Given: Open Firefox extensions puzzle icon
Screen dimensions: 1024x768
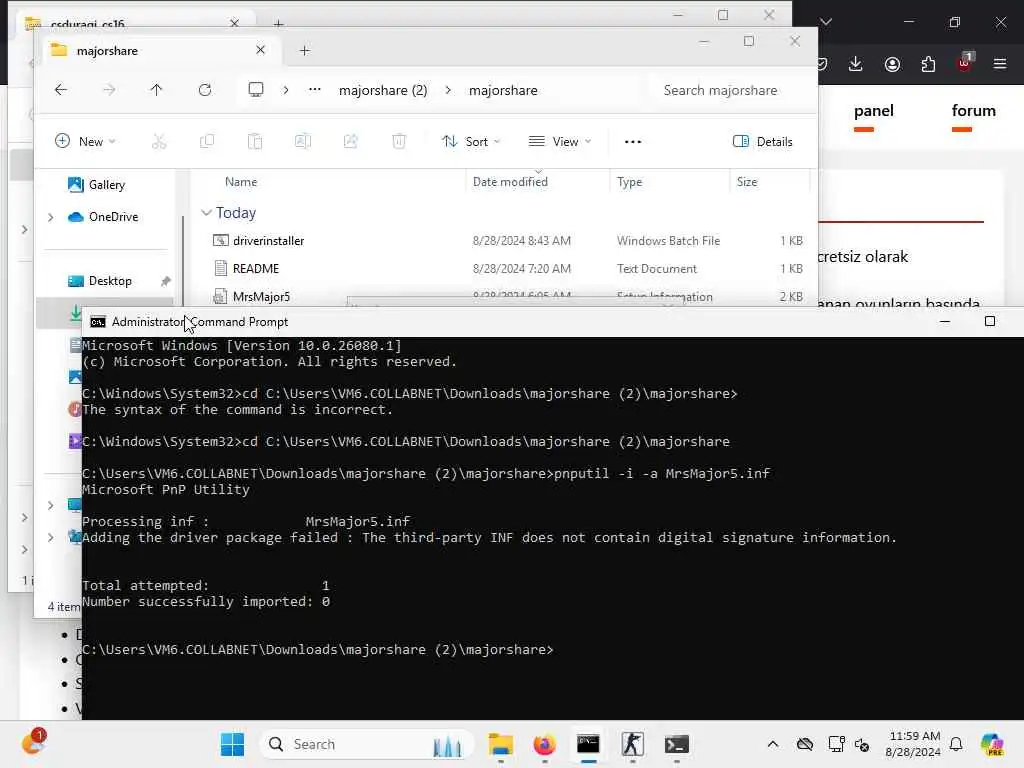Looking at the screenshot, I should click(928, 64).
